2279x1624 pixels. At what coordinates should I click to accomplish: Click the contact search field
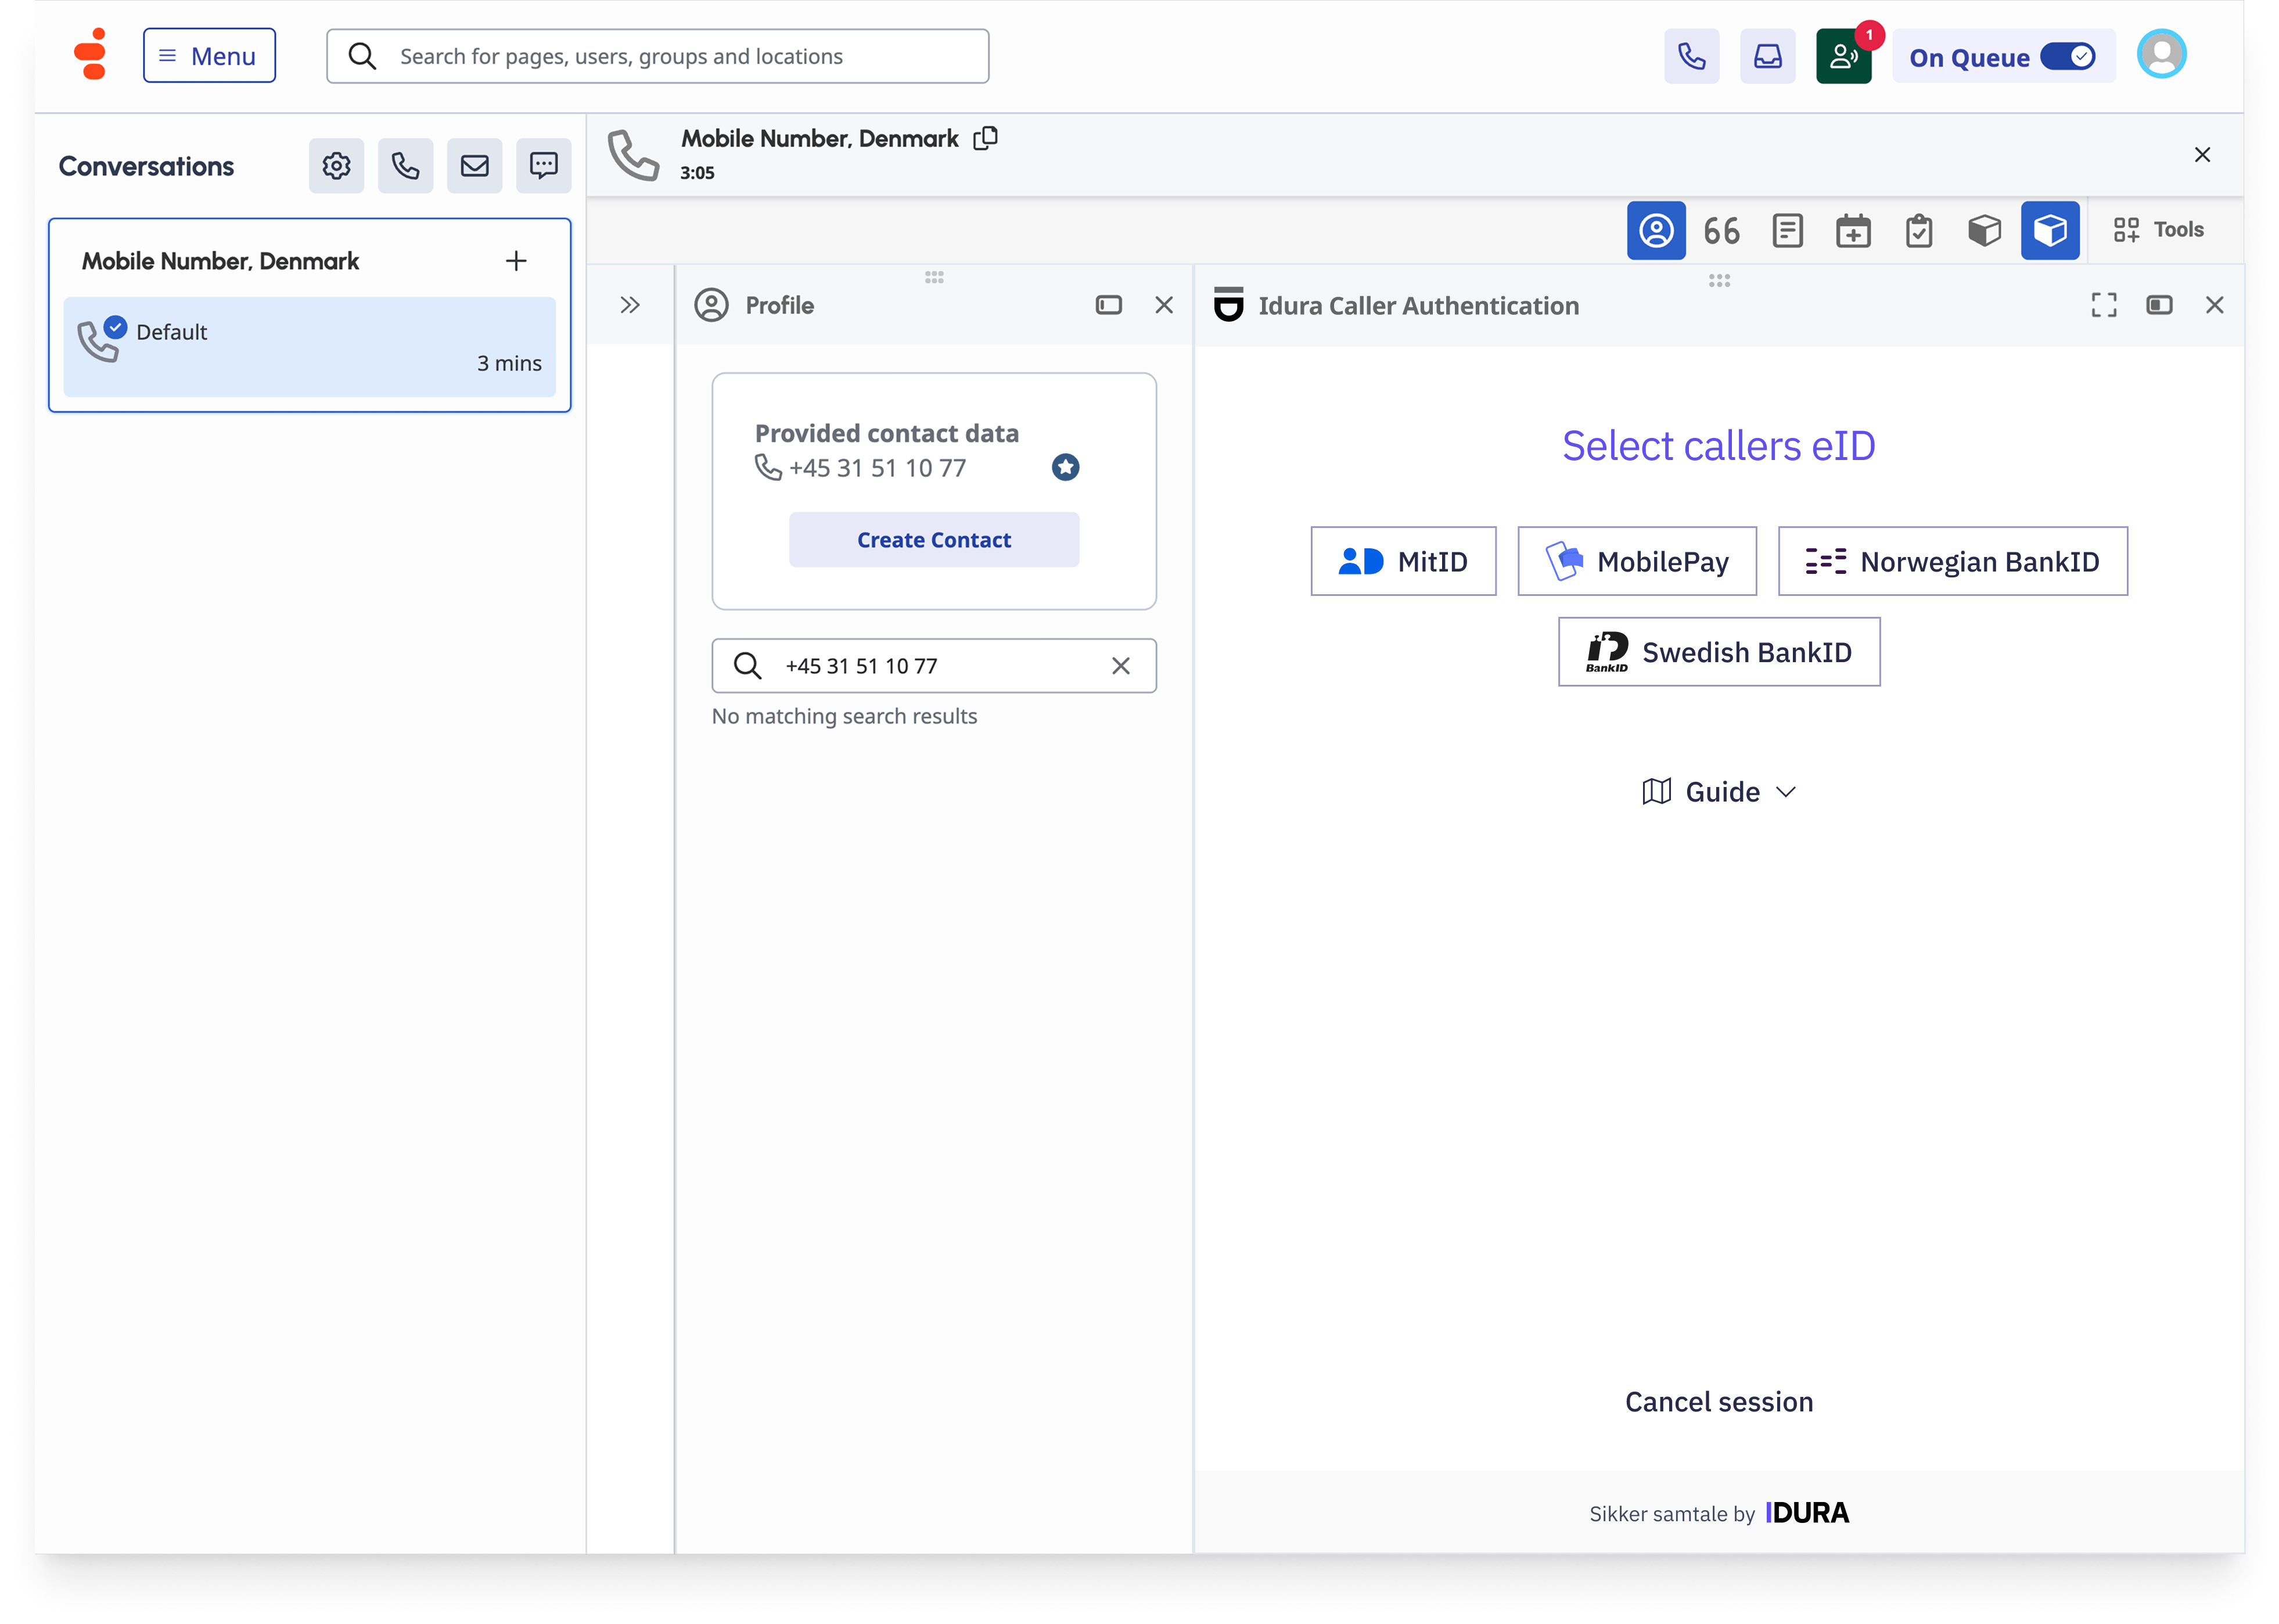tap(934, 666)
